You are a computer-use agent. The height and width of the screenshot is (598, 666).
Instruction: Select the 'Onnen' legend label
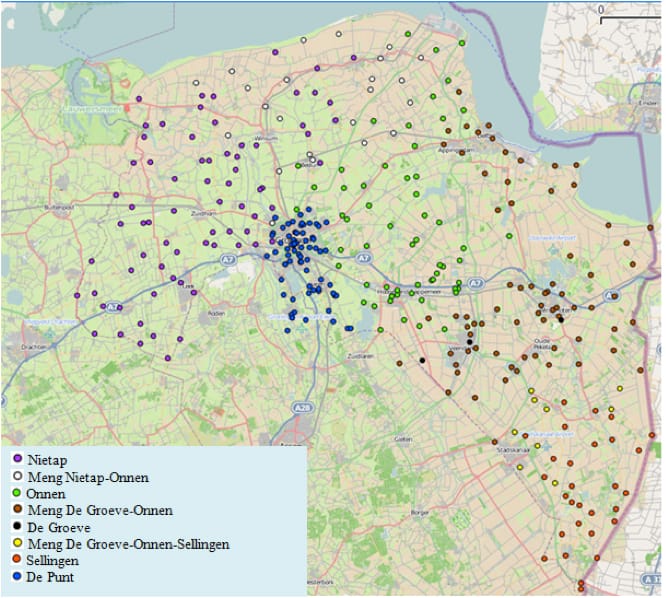point(46,494)
